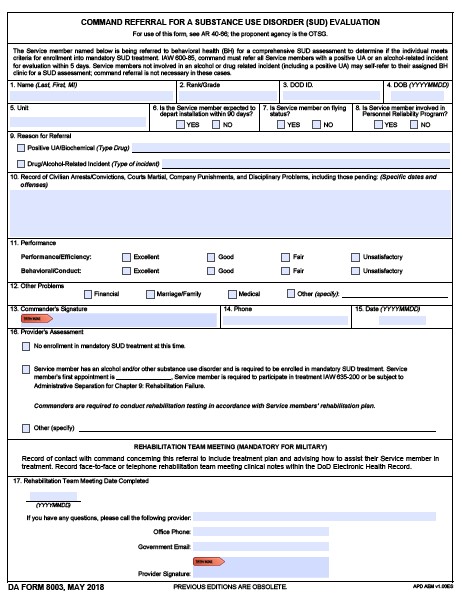Click the following provider name field

[314, 517]
